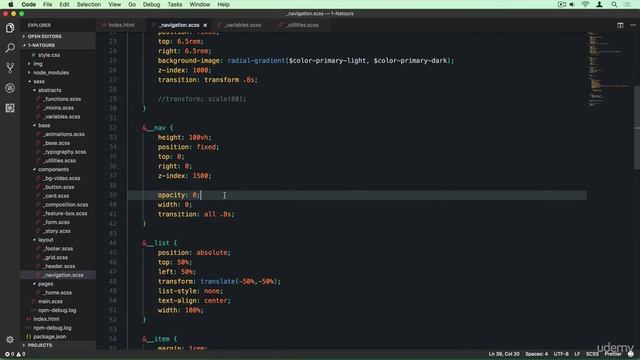Open _button.scss in the explorer

tap(58, 187)
